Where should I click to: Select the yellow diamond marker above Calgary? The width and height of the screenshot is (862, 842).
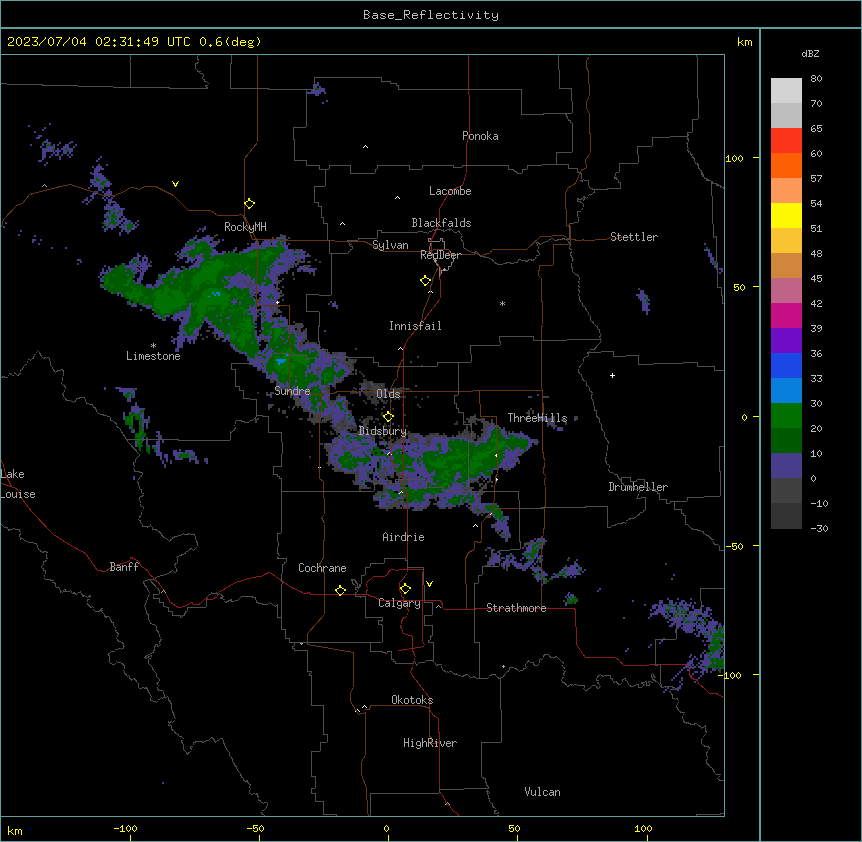tap(405, 589)
